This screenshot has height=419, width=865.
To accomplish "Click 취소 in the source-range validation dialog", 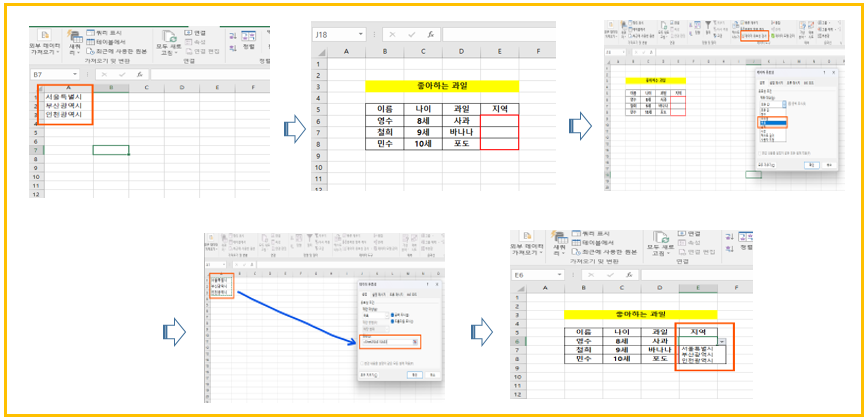I will pyautogui.click(x=432, y=375).
